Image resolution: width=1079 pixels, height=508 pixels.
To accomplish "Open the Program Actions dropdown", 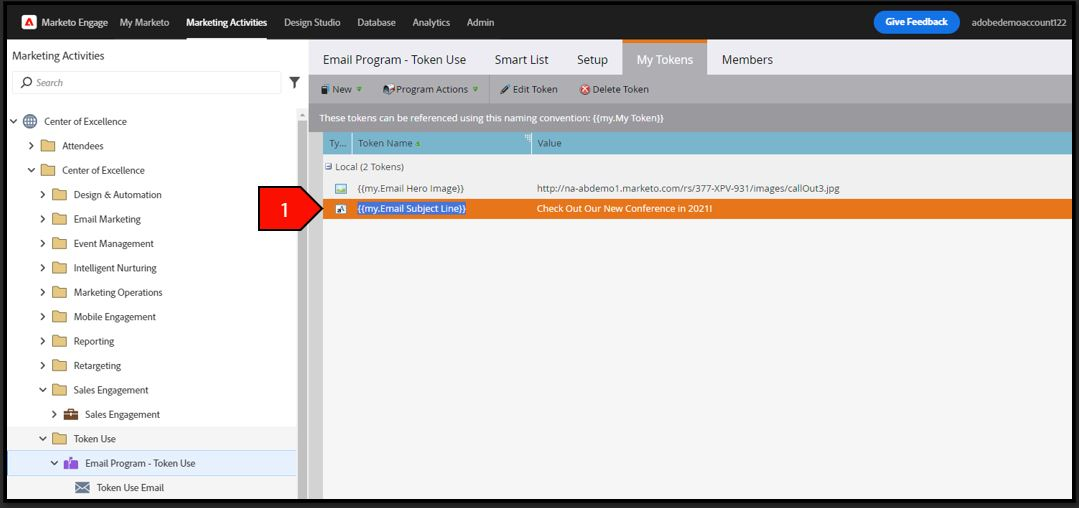I will pos(430,89).
